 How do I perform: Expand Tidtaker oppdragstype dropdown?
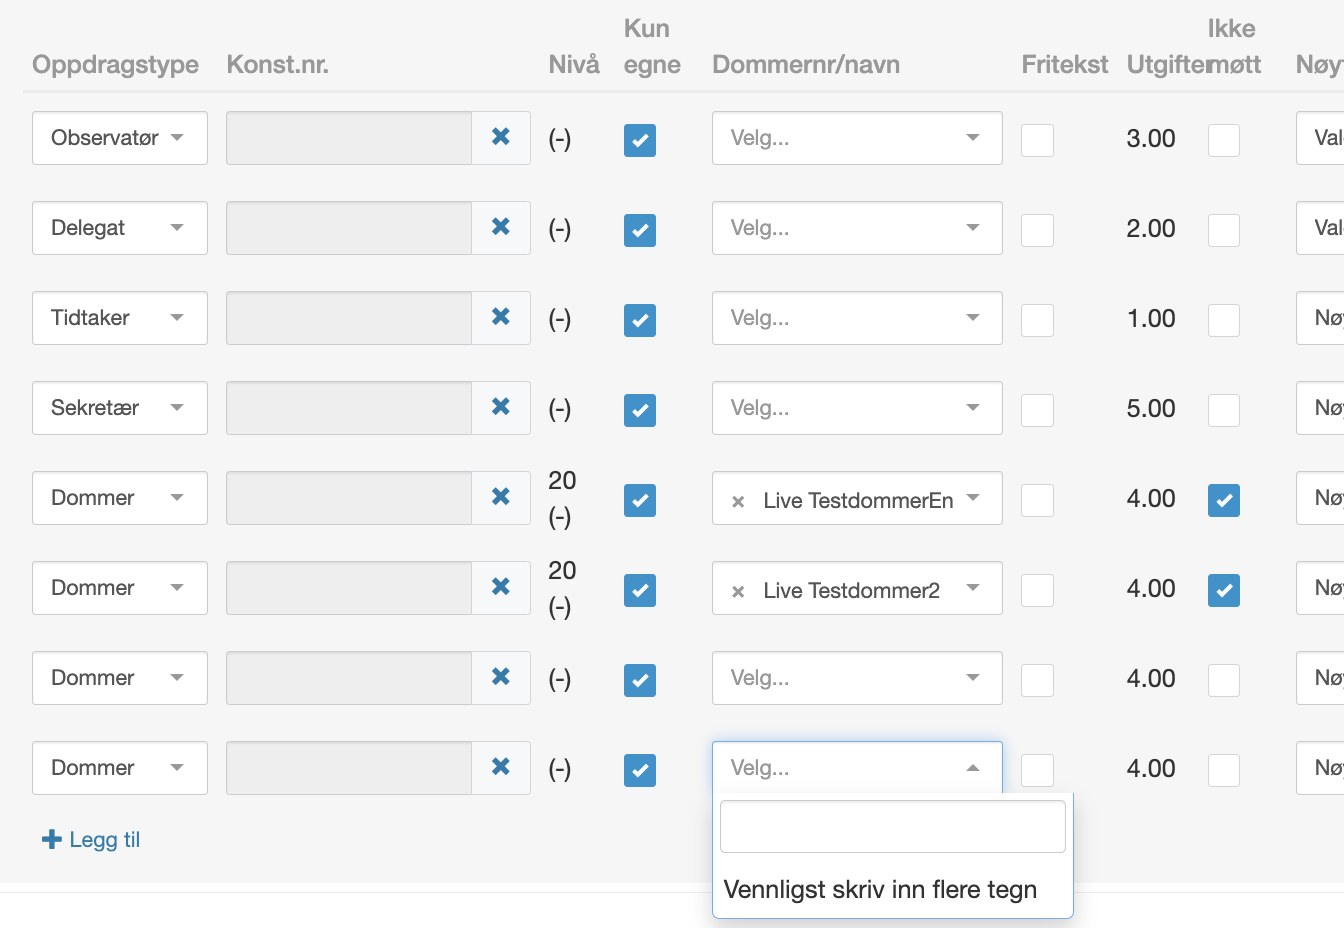(119, 318)
